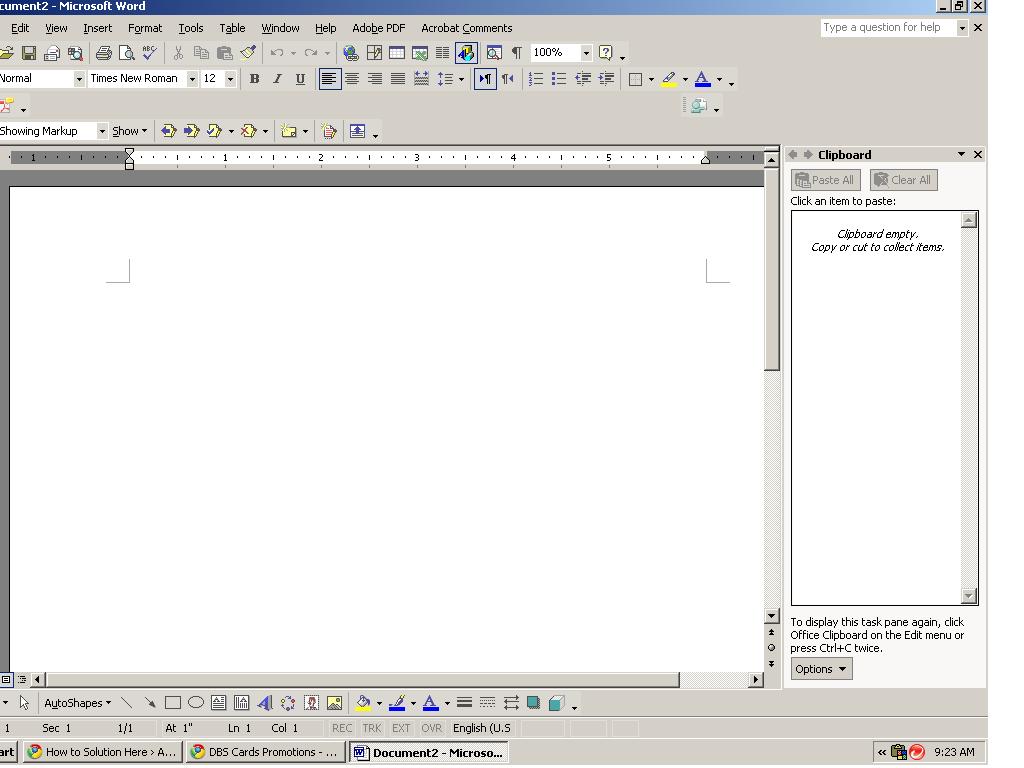
Task: Open the font size 12 dropdown
Action: click(230, 79)
